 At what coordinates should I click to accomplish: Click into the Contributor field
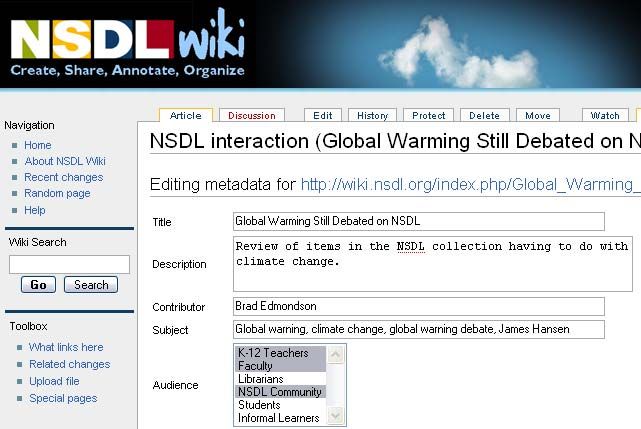coord(419,306)
